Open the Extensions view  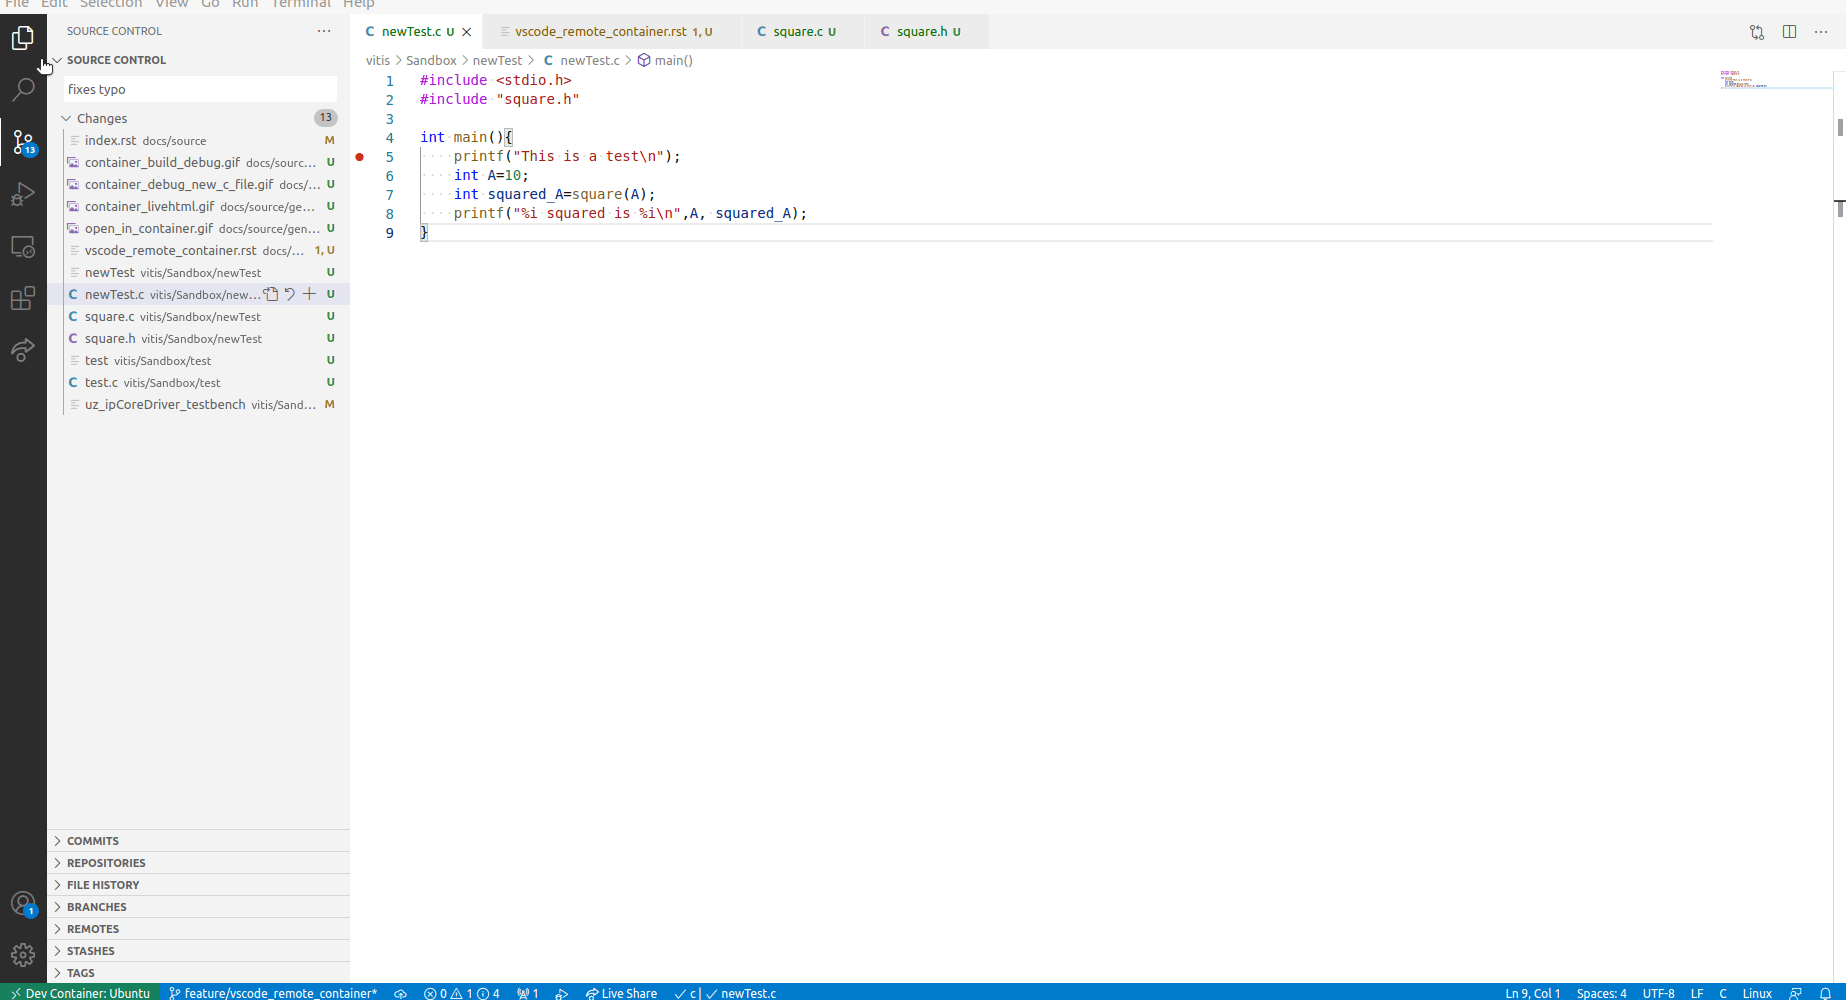(x=23, y=298)
